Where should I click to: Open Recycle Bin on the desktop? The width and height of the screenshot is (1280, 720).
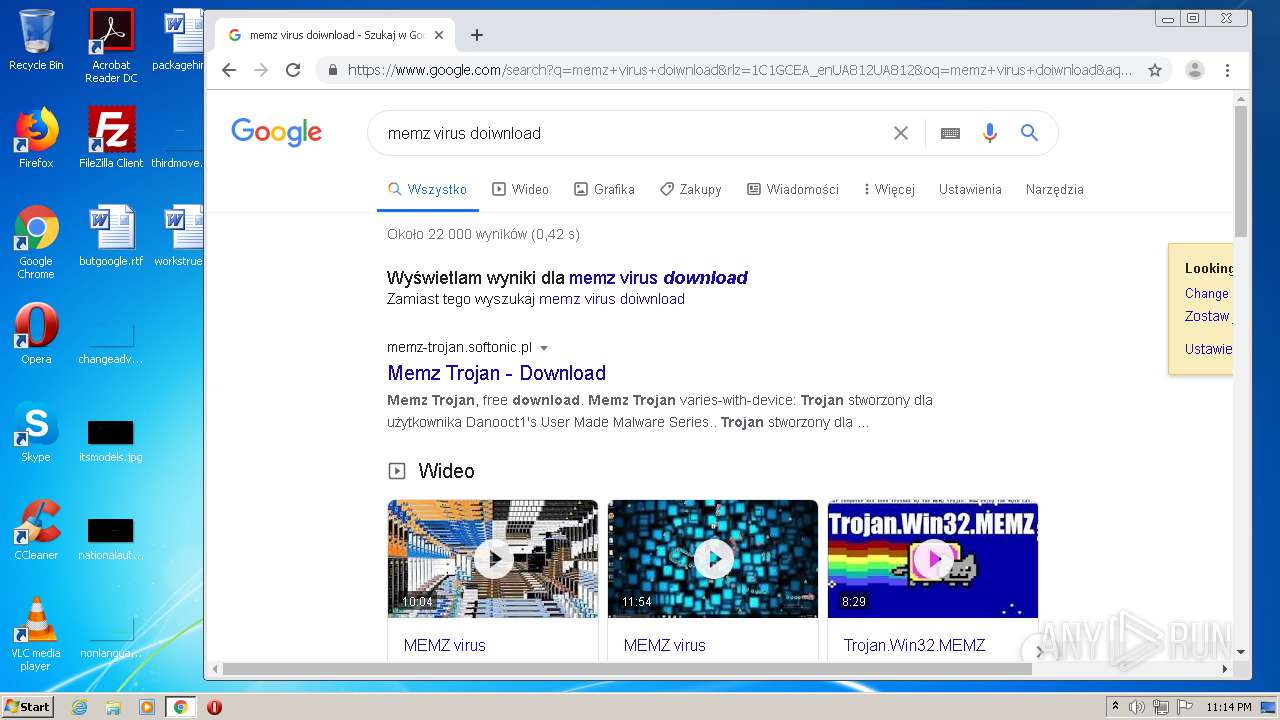(x=36, y=41)
